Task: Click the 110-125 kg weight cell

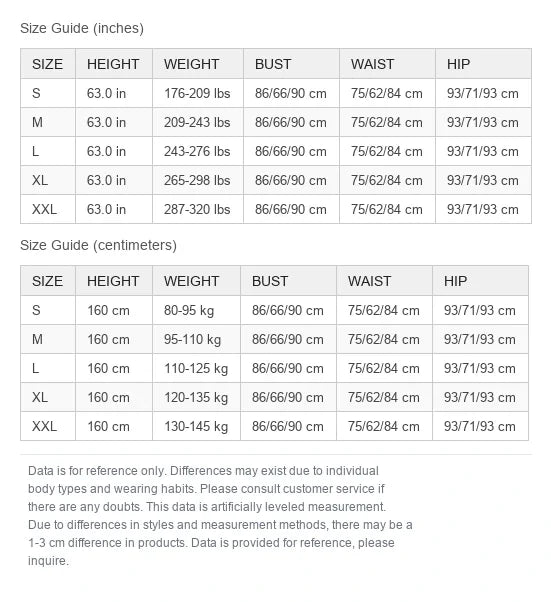Action: [x=196, y=369]
